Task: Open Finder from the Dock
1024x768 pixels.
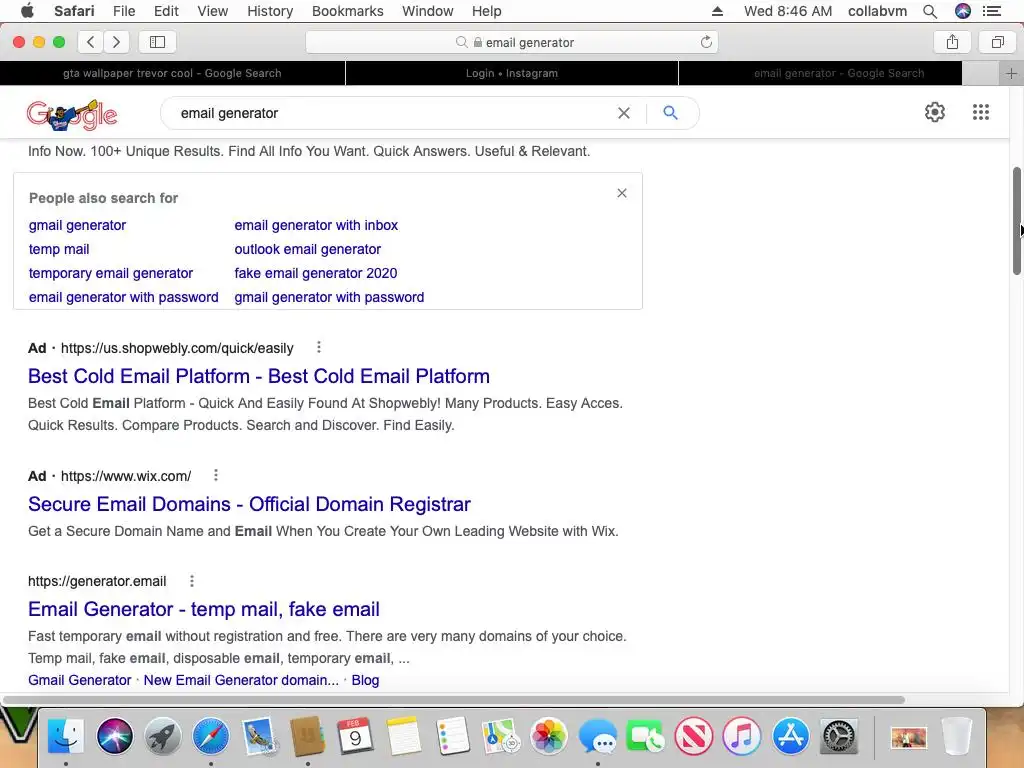Action: coord(66,736)
